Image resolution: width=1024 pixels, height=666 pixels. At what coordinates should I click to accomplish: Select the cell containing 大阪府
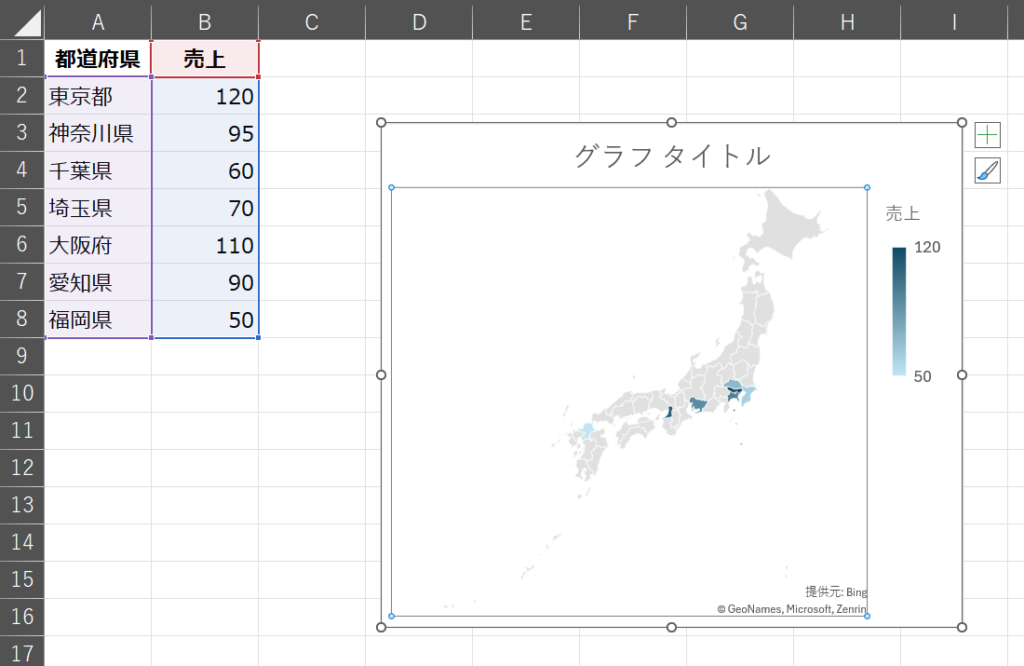98,245
